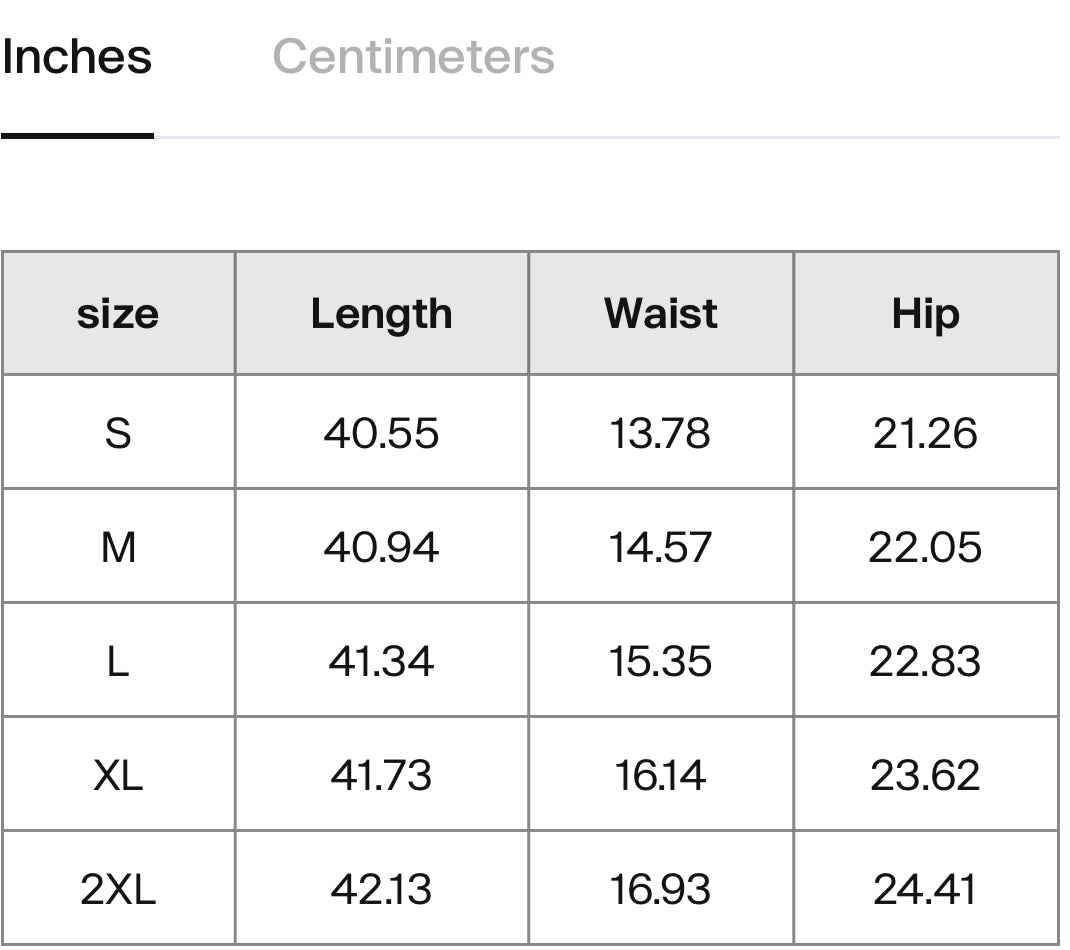1070x950 pixels.
Task: Click the Length column header
Action: point(382,314)
